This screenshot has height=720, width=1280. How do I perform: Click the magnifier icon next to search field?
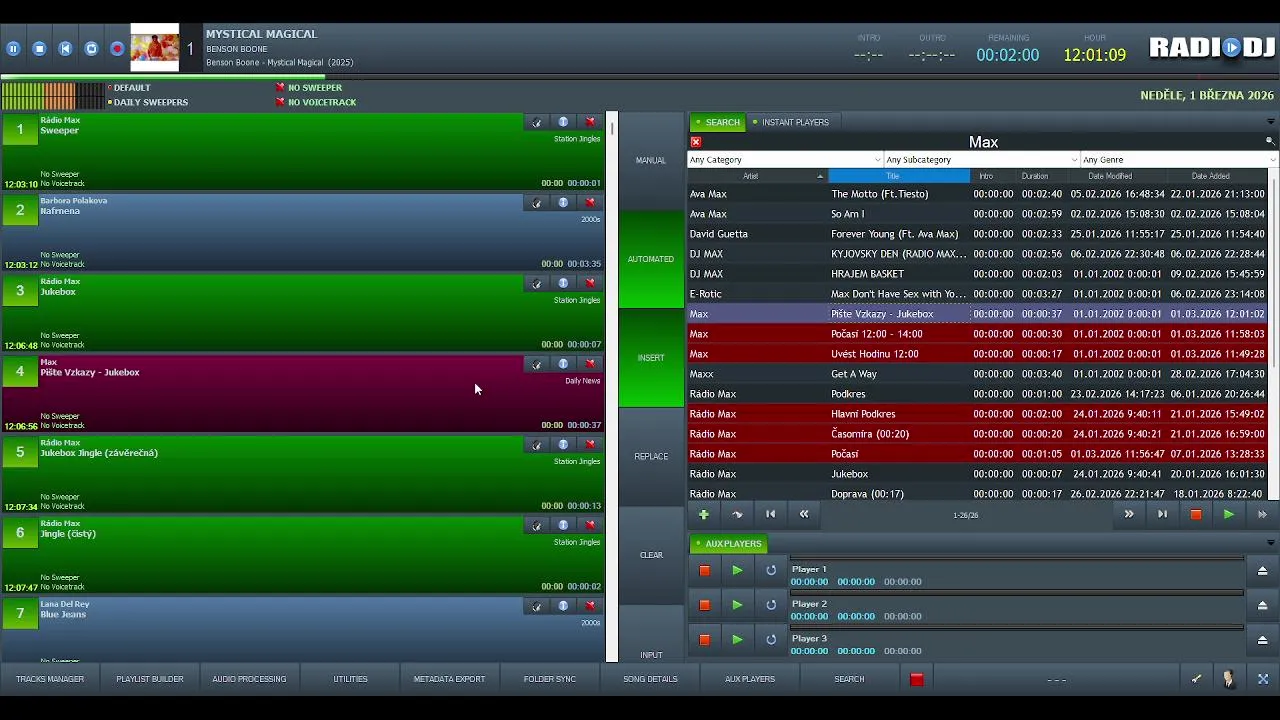pos(1270,142)
